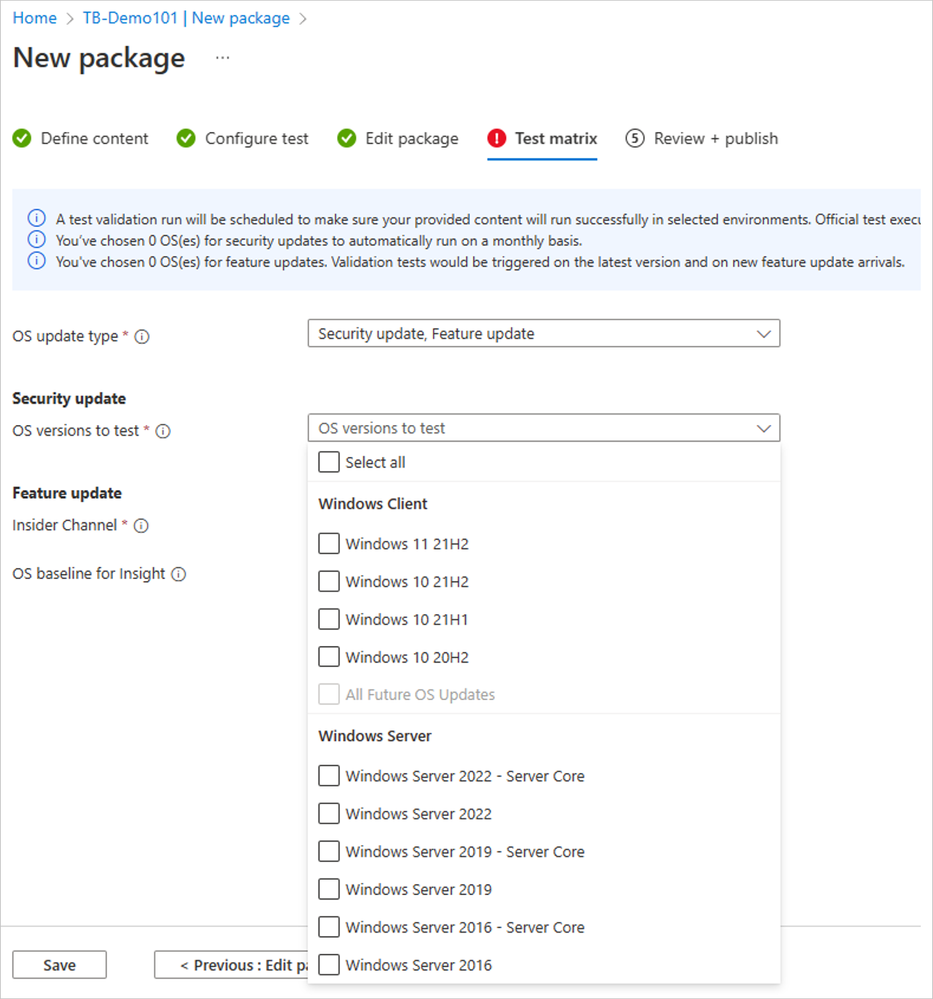Open the Home breadcrumb link

[34, 18]
